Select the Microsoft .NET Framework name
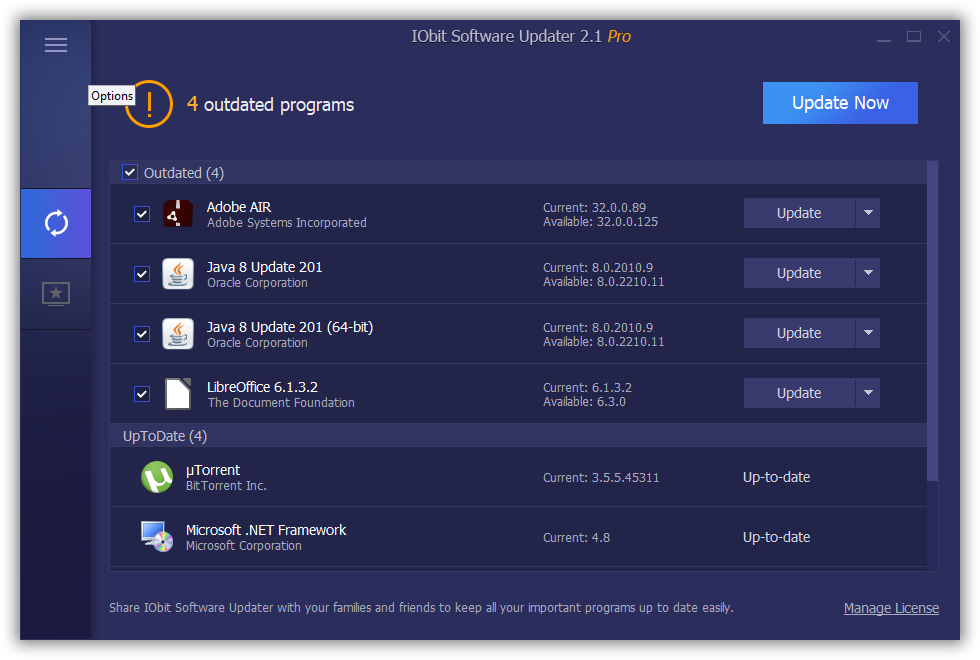The image size is (980, 660). 266,530
